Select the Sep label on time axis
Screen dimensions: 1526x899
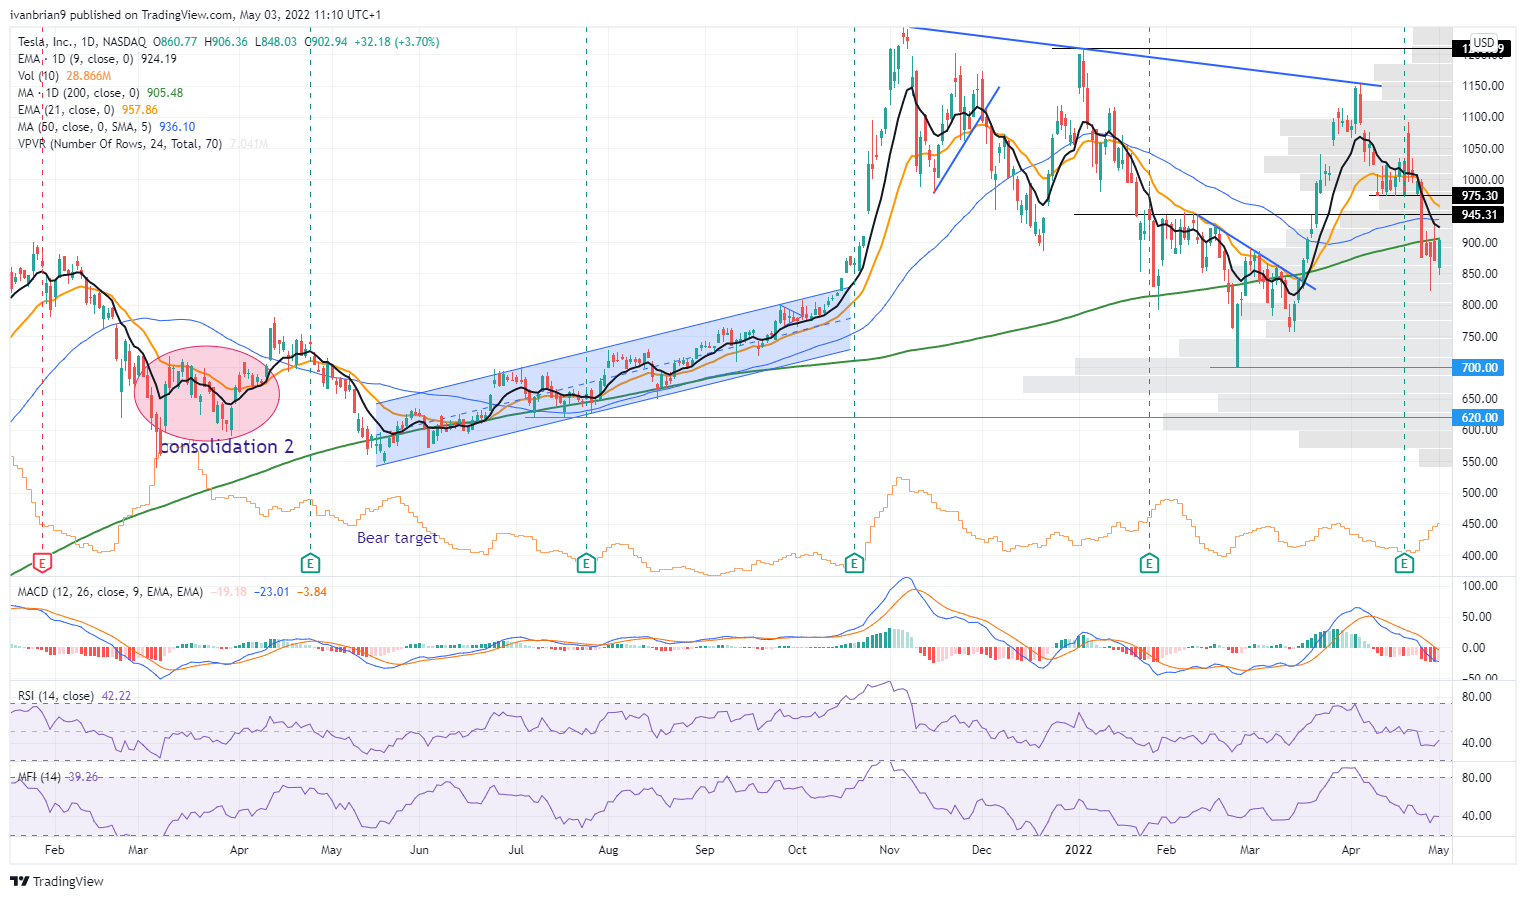pos(705,850)
